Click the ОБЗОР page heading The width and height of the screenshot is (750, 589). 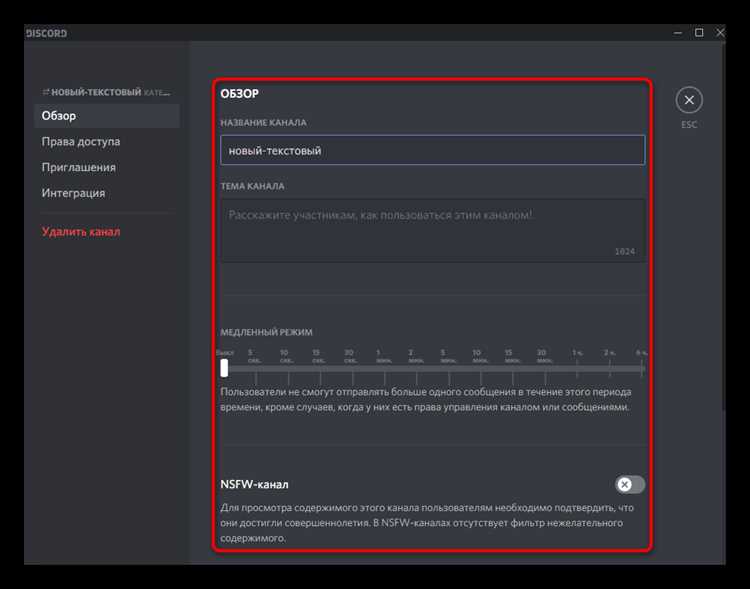239,94
